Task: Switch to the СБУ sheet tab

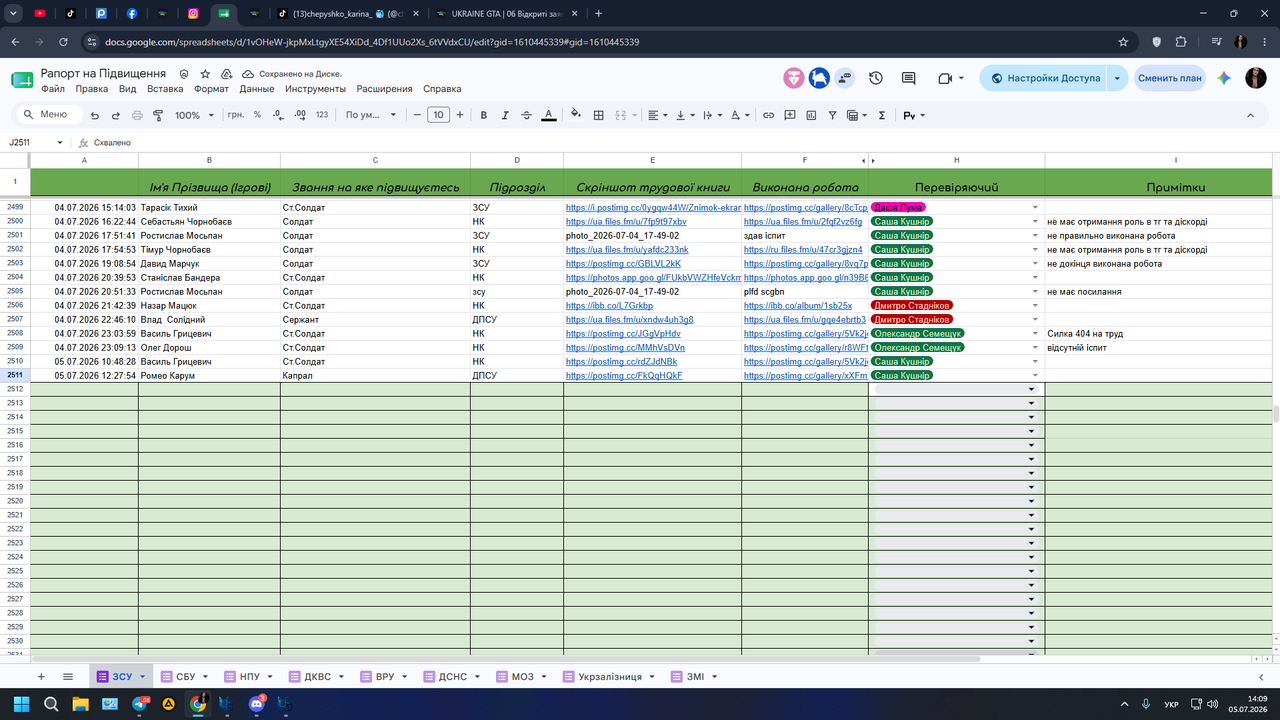Action: pyautogui.click(x=185, y=677)
